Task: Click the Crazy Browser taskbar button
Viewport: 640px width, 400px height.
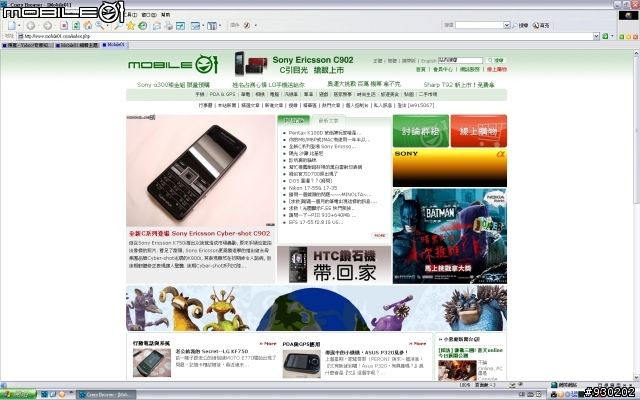Action: click(x=107, y=395)
